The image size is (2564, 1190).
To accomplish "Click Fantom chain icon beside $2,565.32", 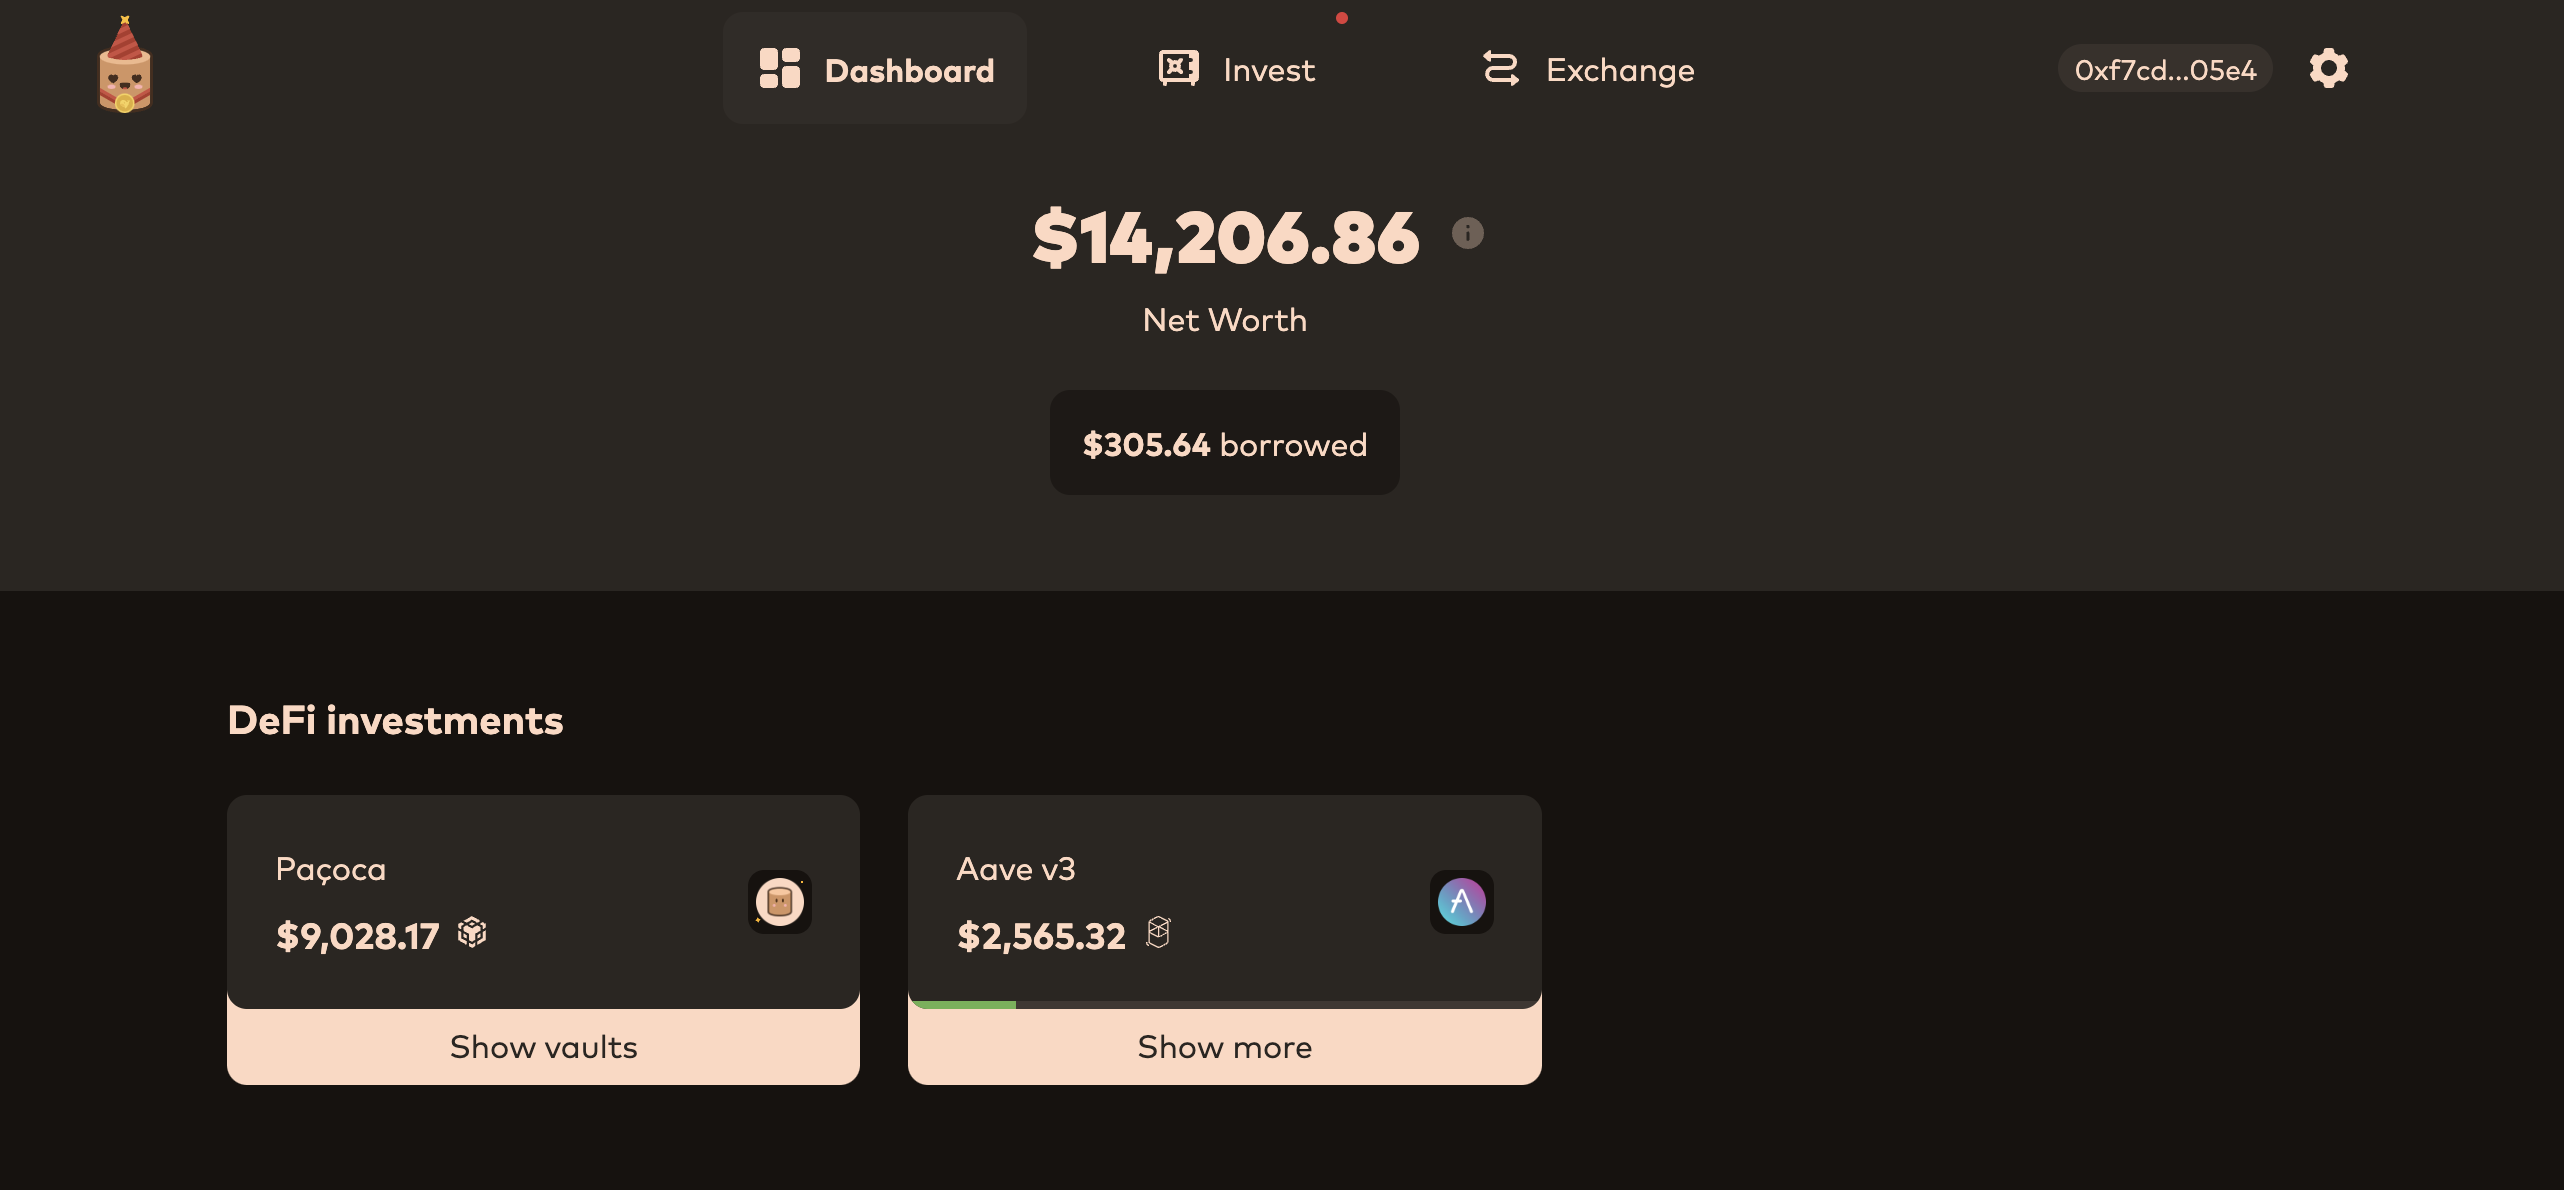I will click(x=1158, y=933).
